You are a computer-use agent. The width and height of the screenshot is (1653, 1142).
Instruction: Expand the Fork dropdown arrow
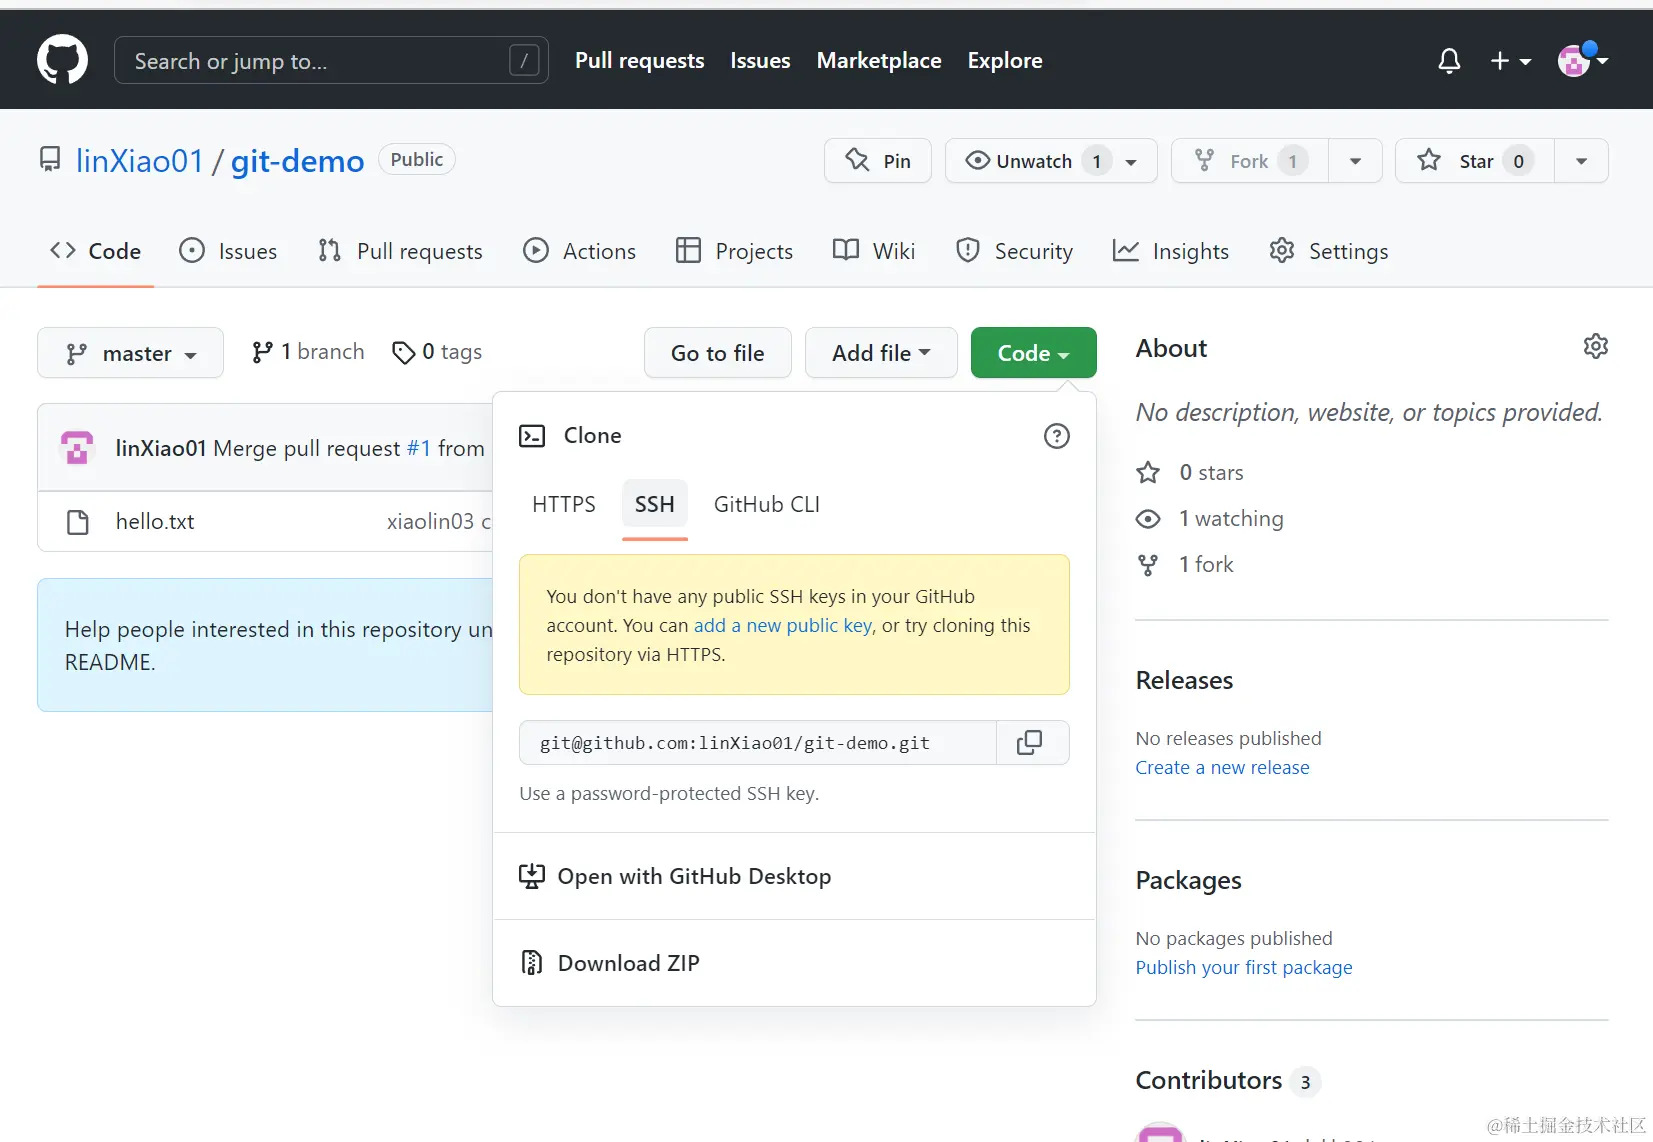pyautogui.click(x=1355, y=161)
